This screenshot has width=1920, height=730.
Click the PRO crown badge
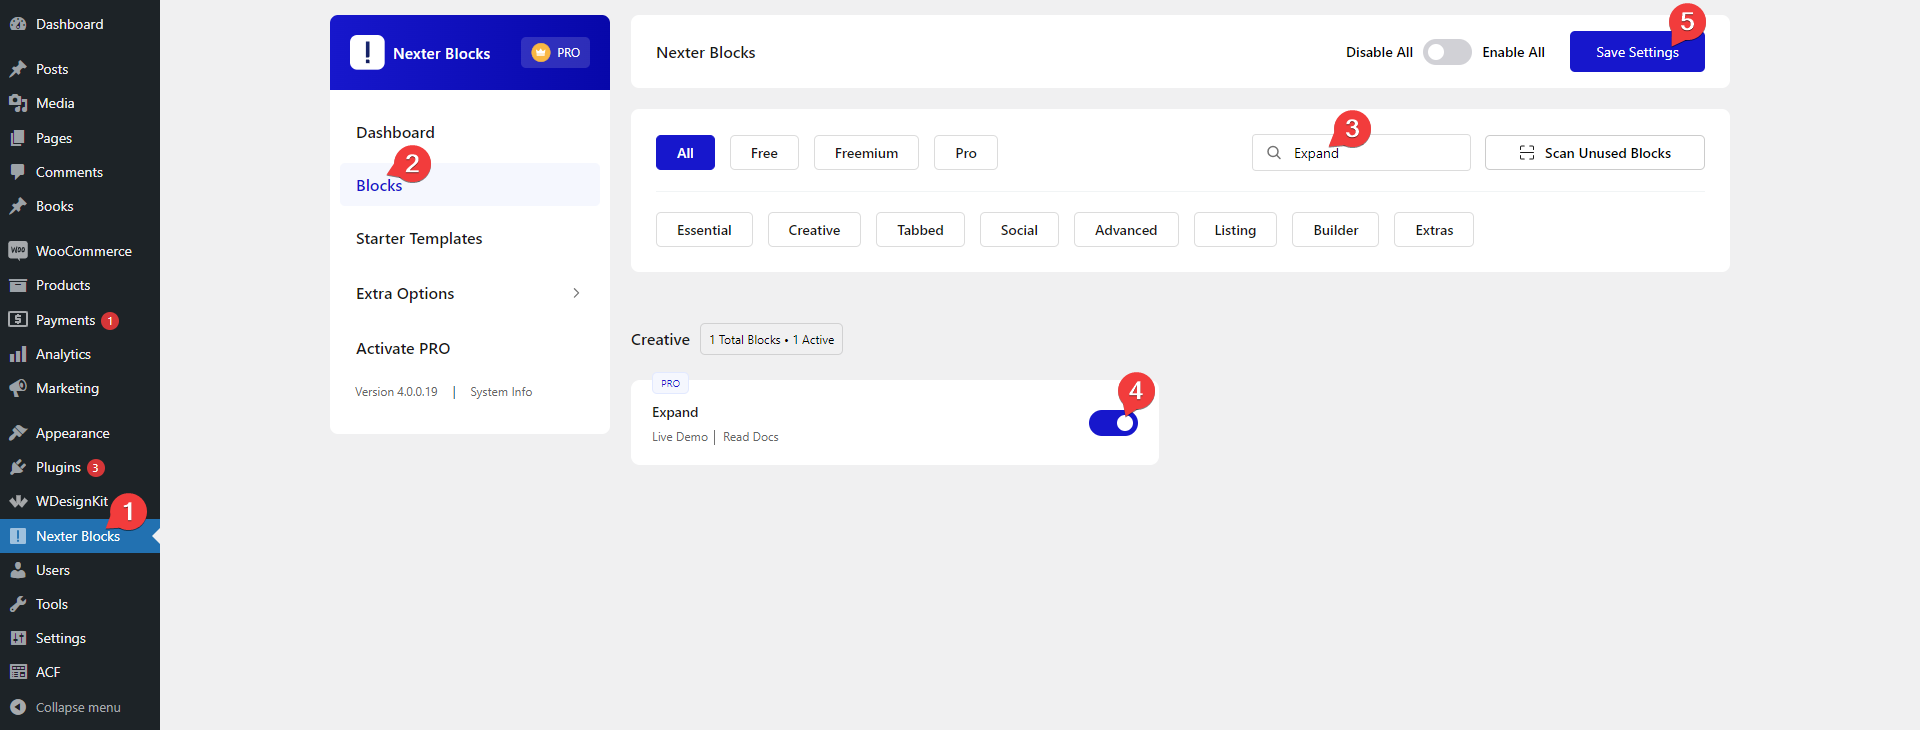coord(555,53)
